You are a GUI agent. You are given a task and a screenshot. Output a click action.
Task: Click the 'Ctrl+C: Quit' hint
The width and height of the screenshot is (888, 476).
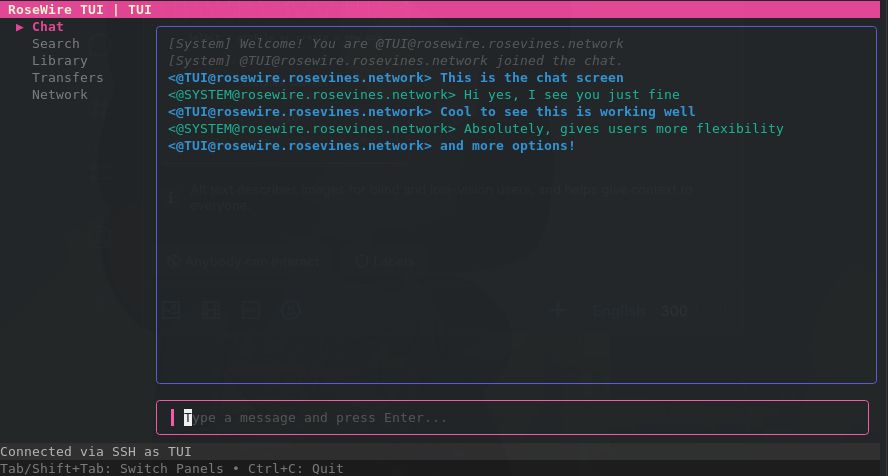296,469
